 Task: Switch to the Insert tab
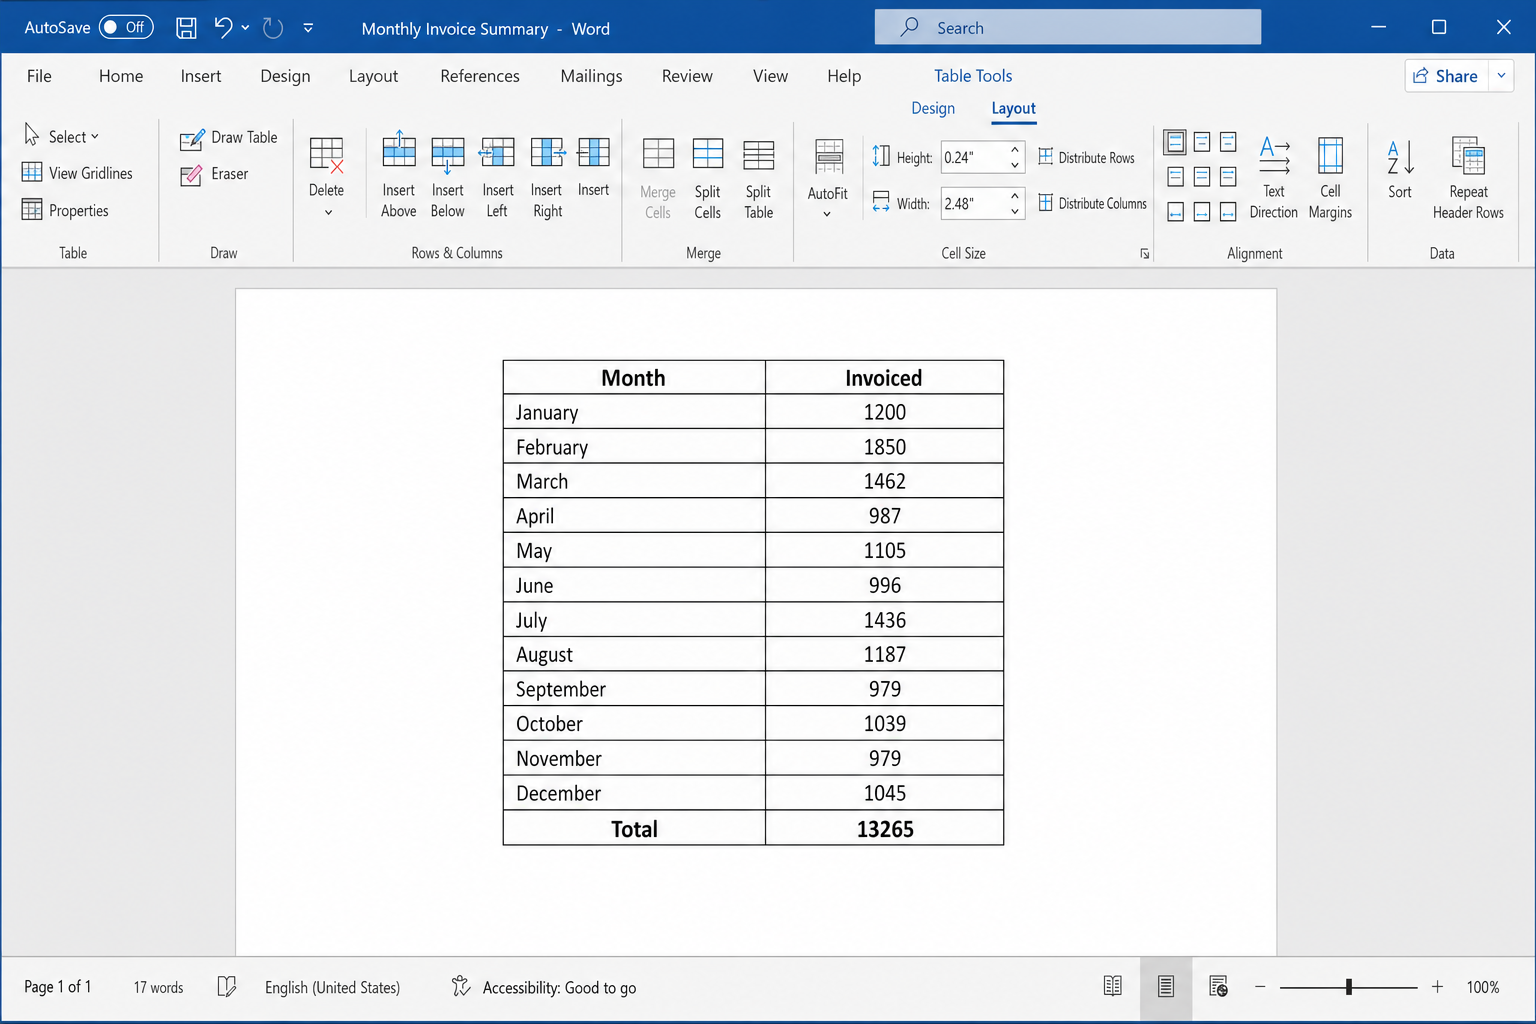click(201, 76)
